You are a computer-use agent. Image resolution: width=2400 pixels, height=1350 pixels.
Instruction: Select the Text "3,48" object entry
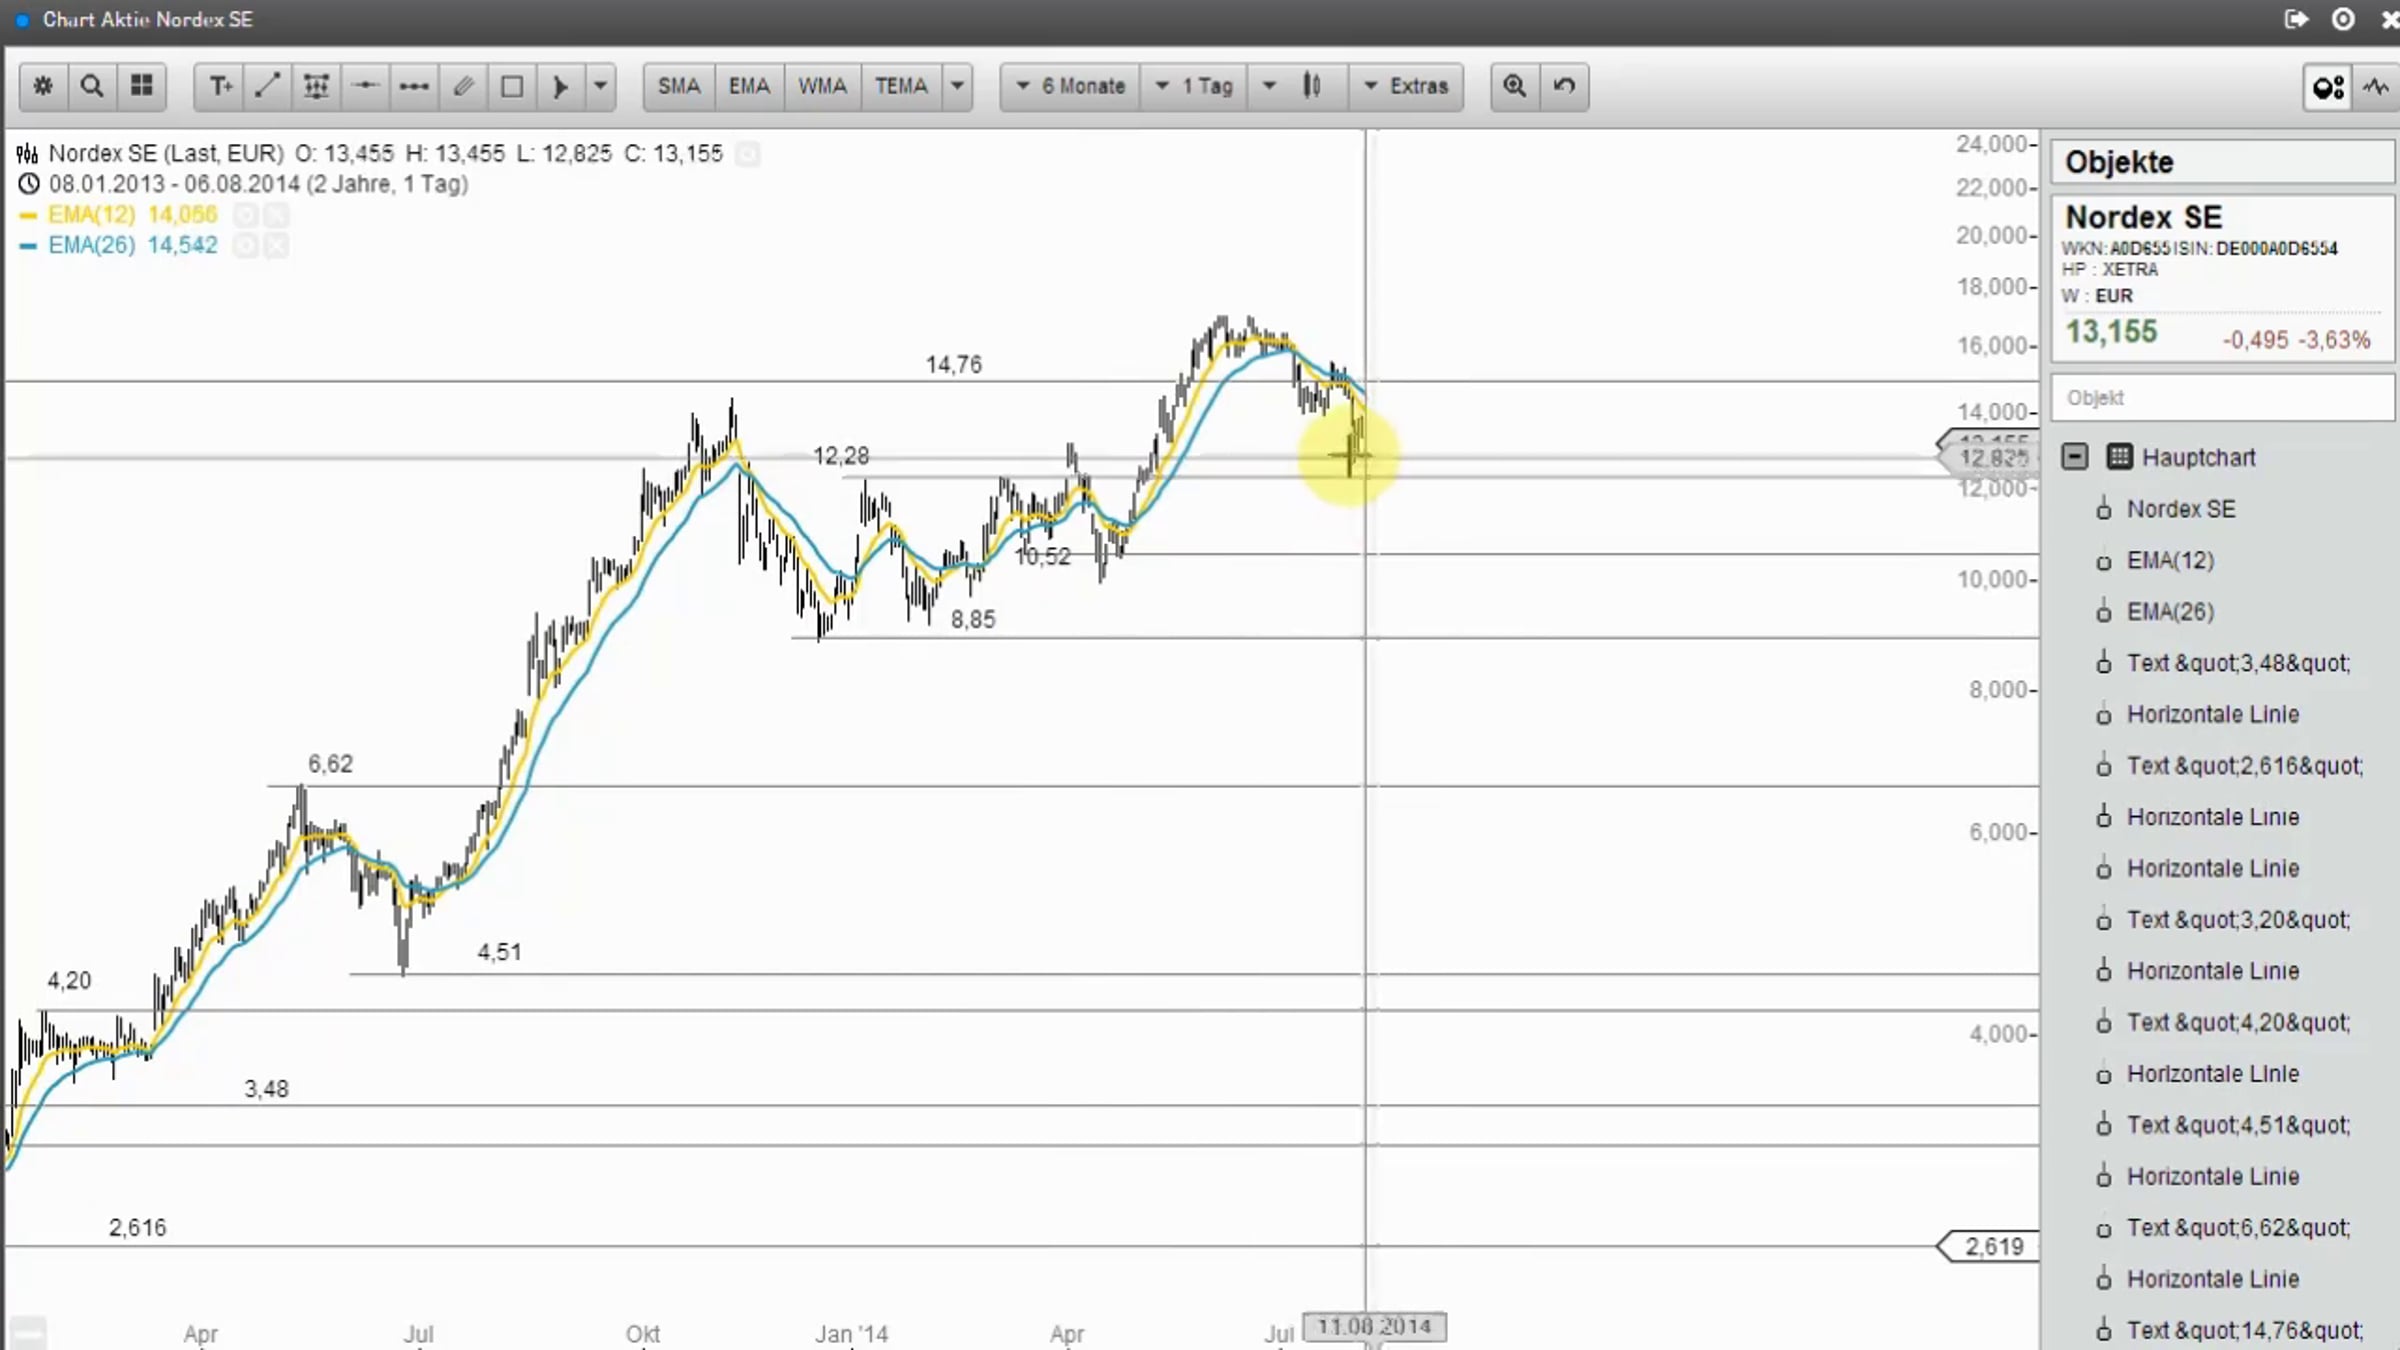(2238, 663)
